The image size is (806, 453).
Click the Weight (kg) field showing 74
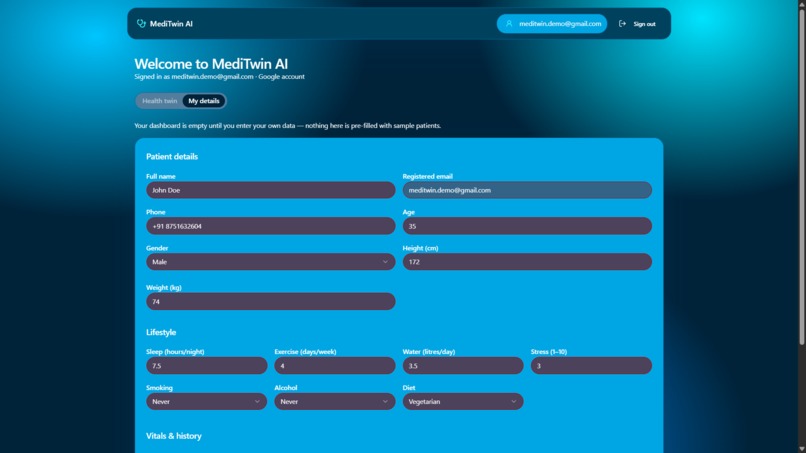tap(270, 301)
